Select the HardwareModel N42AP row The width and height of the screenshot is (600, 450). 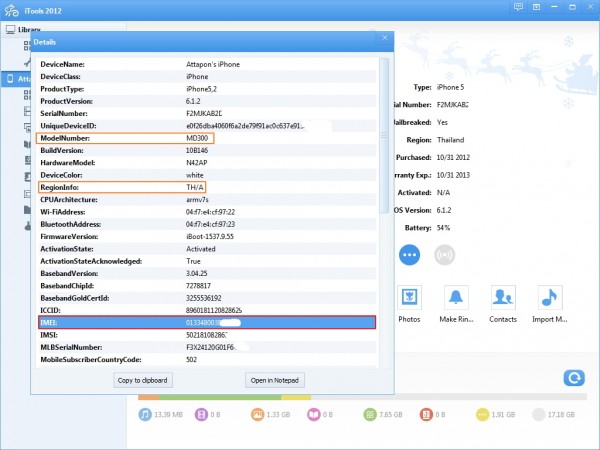[x=207, y=163]
